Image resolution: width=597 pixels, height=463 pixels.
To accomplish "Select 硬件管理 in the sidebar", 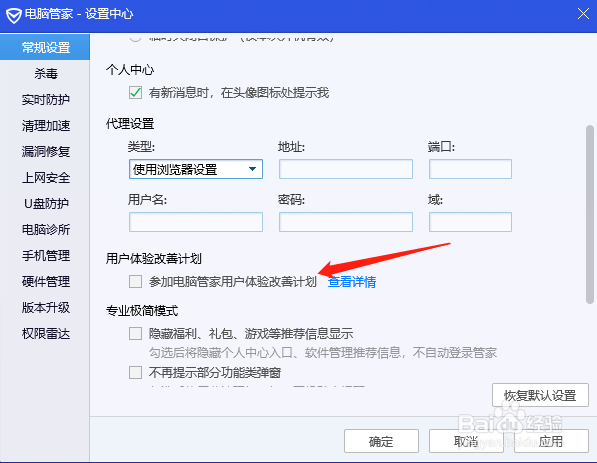I will point(45,281).
